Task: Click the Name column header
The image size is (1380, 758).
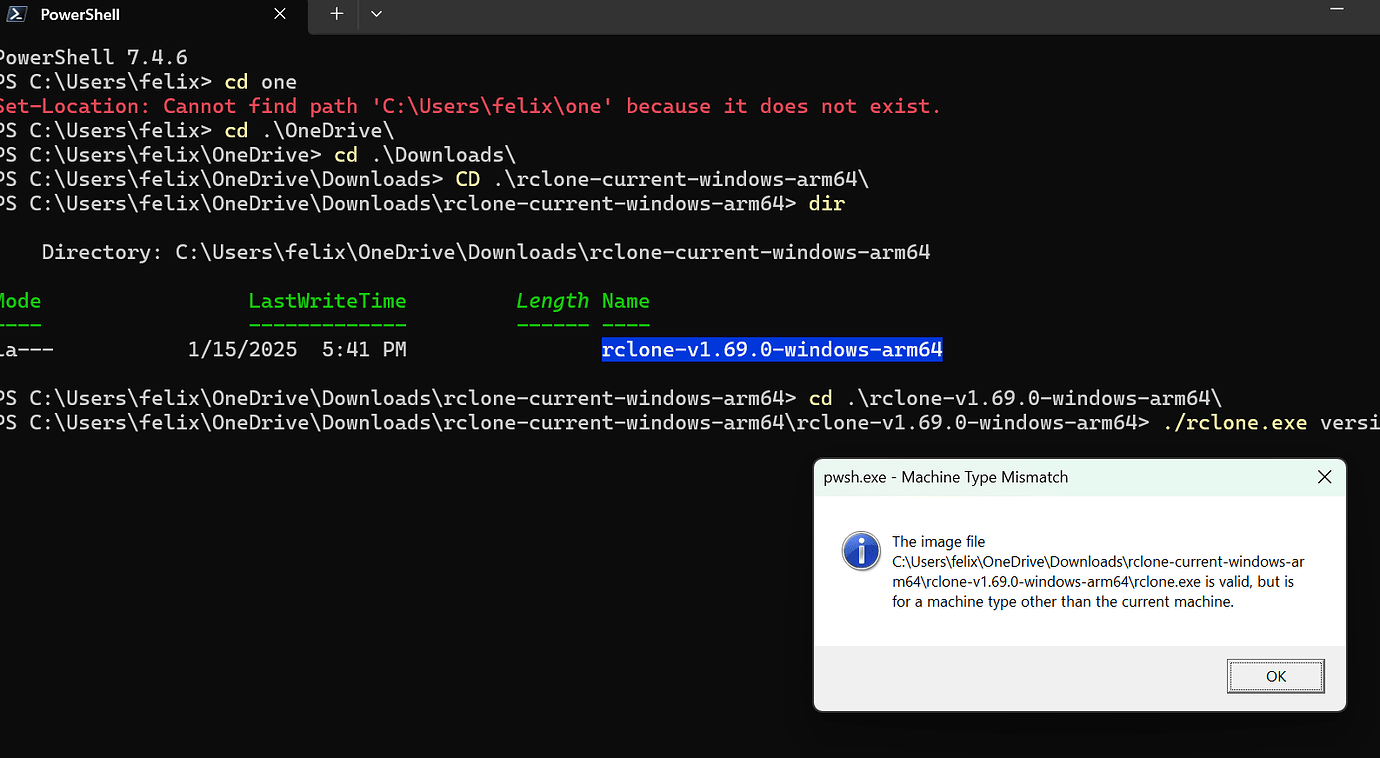Action: (626, 301)
